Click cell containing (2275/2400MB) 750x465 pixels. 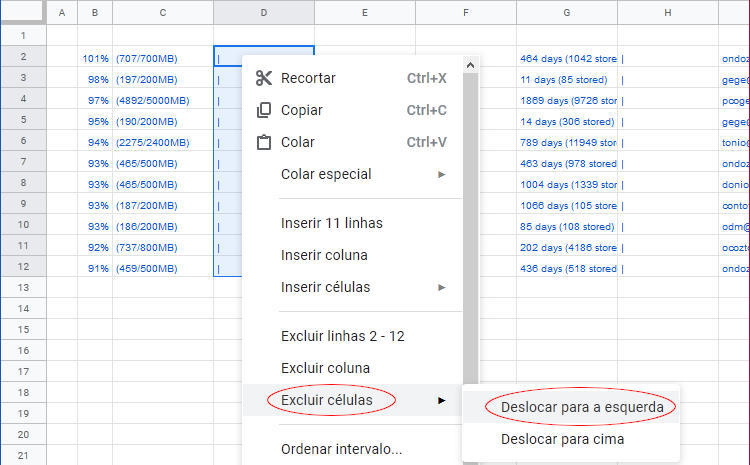click(x=163, y=143)
